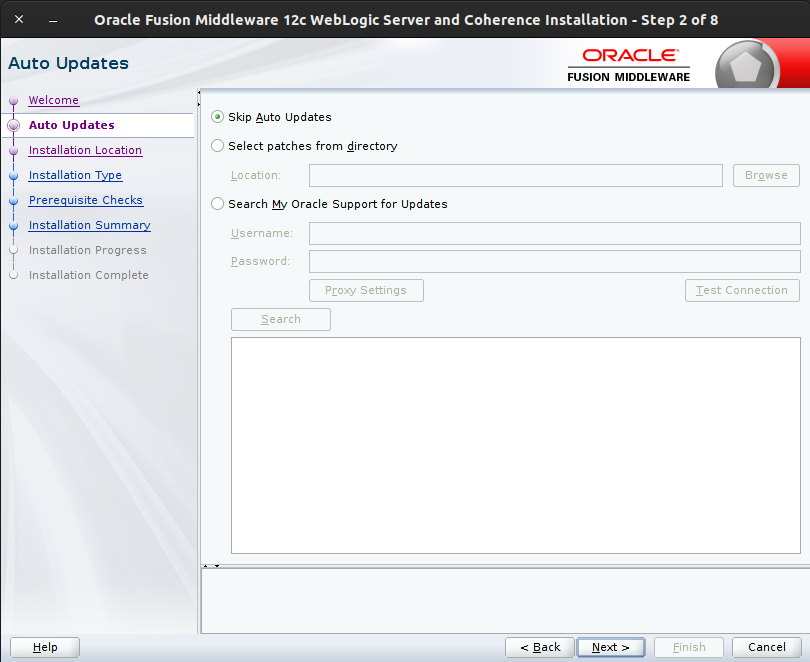Go to Installation Location step
This screenshot has height=662, width=810.
[x=85, y=150]
